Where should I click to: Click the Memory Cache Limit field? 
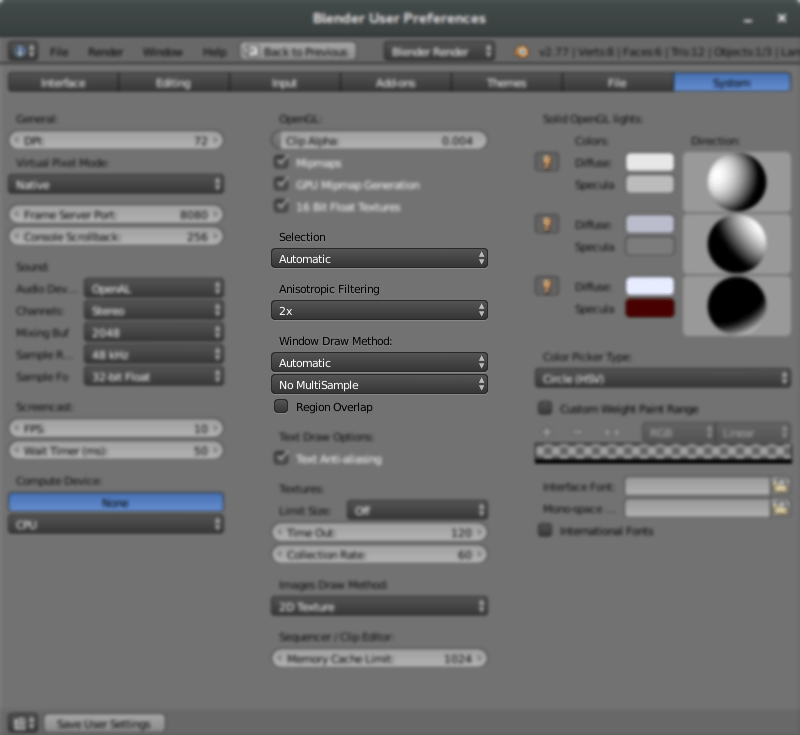pyautogui.click(x=380, y=658)
